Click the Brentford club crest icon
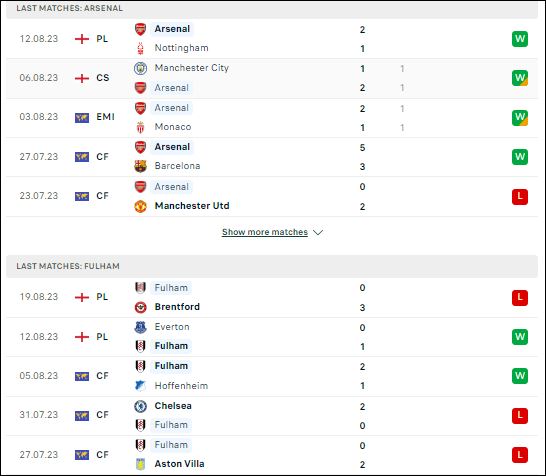 [x=140, y=307]
